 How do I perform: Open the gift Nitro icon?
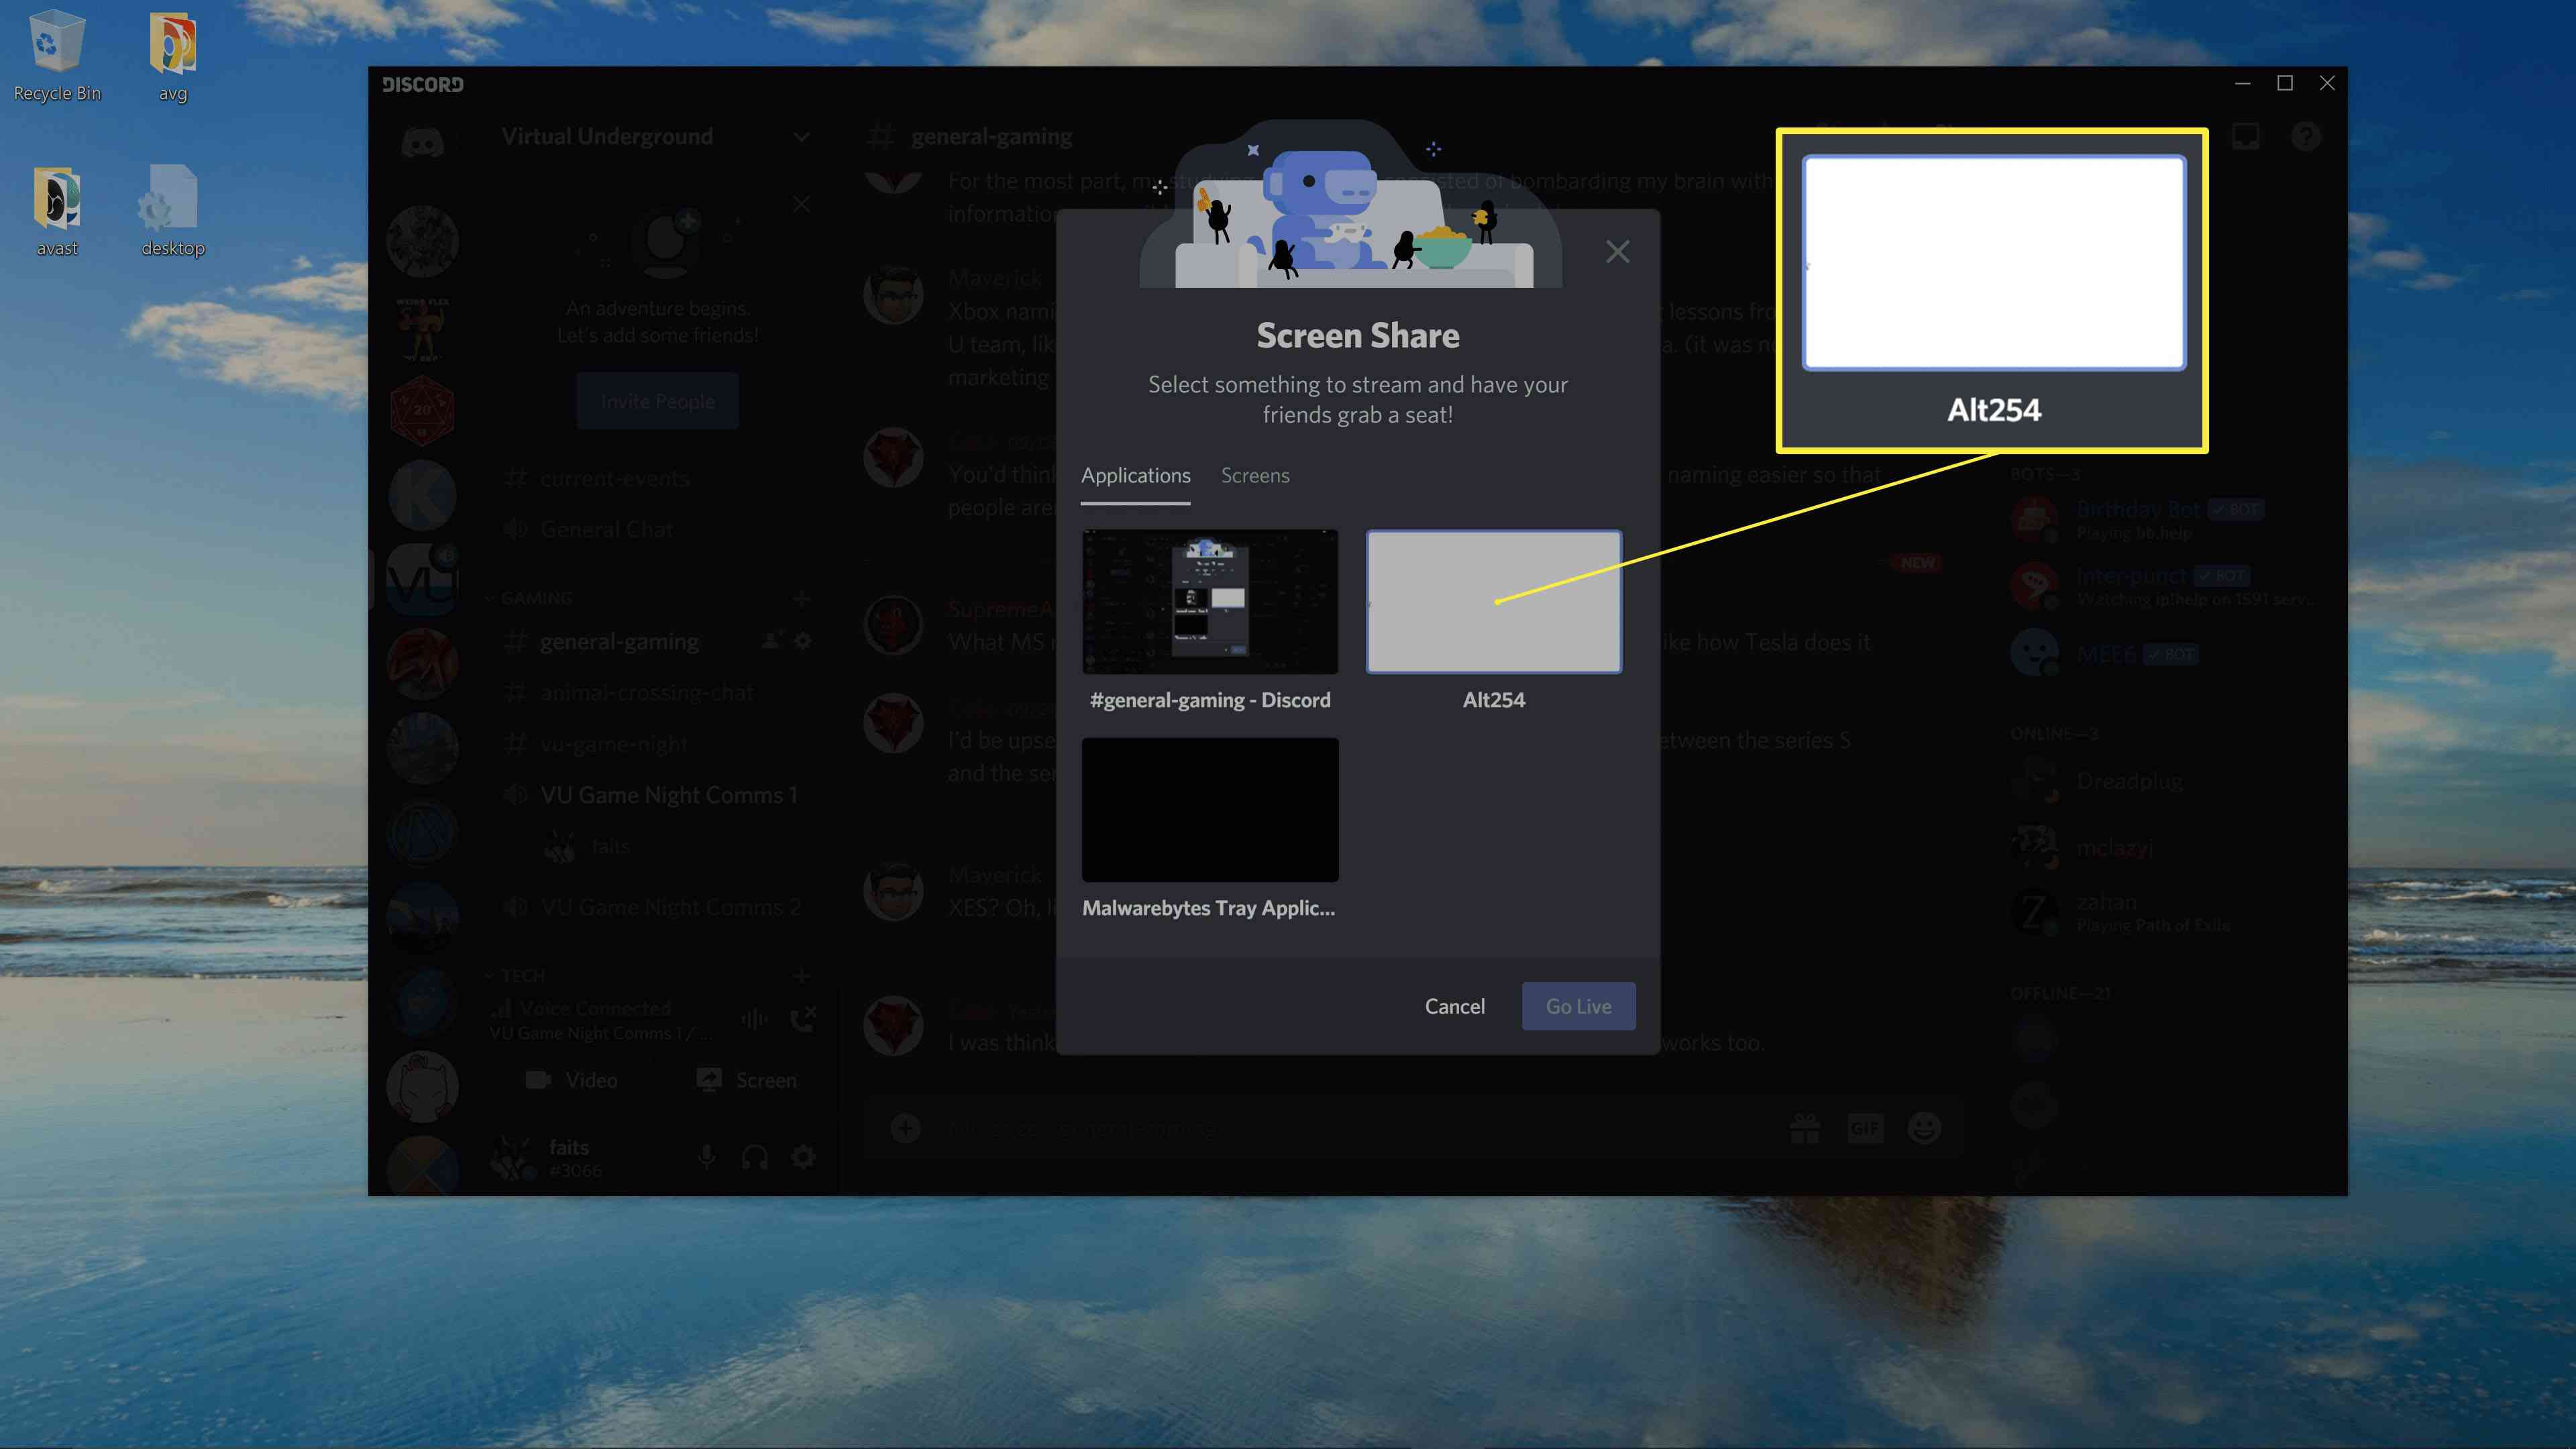tap(1805, 1128)
